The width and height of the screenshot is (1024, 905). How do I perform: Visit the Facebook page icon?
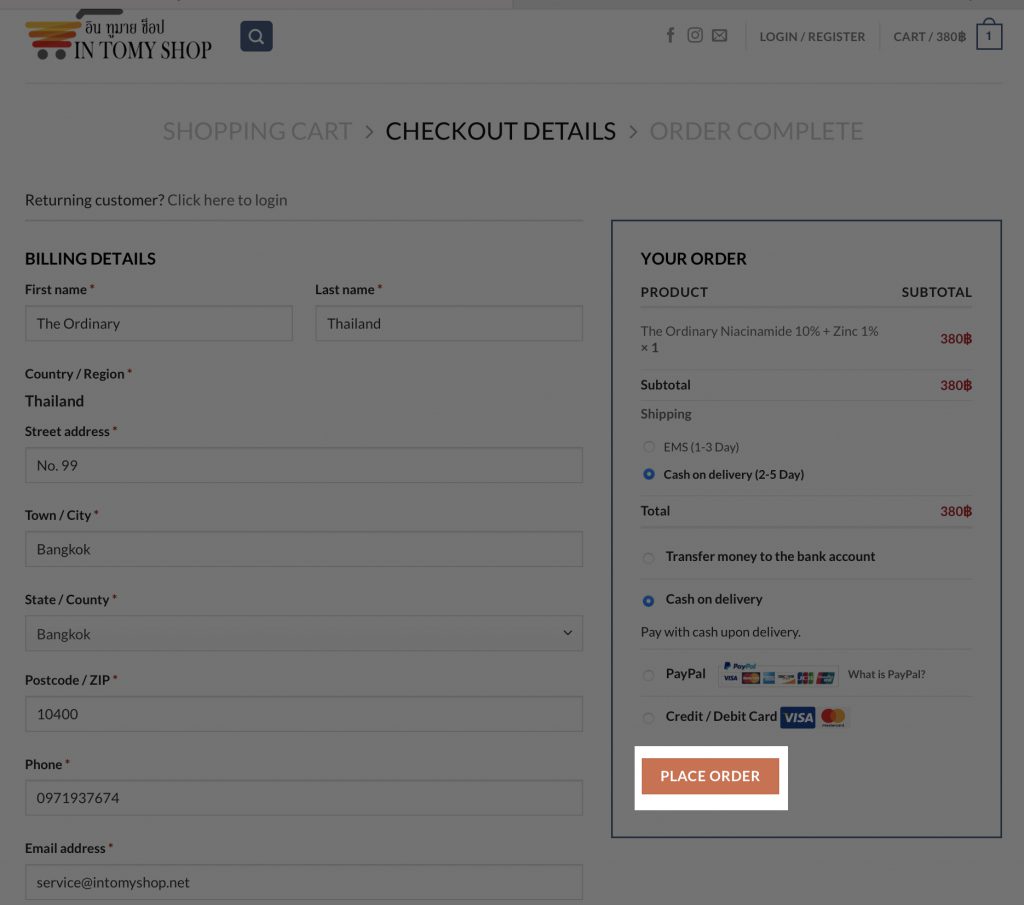670,35
